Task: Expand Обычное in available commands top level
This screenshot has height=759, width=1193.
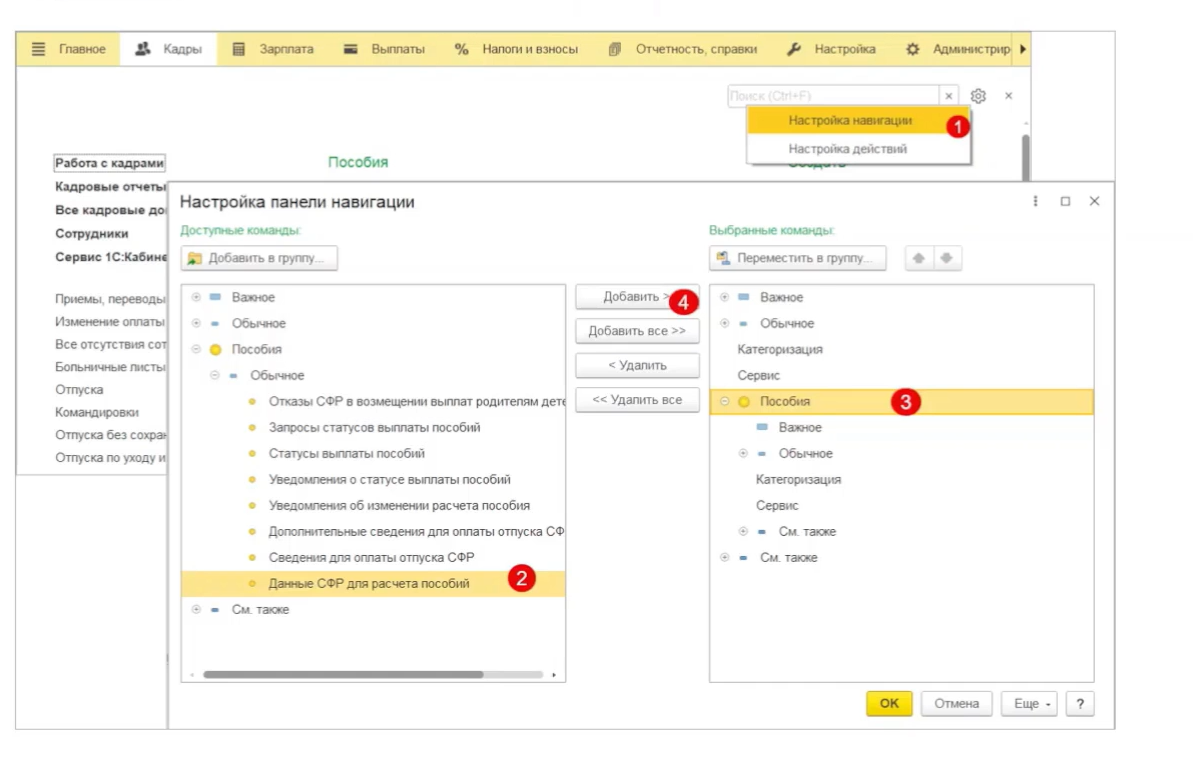Action: pyautogui.click(x=196, y=323)
